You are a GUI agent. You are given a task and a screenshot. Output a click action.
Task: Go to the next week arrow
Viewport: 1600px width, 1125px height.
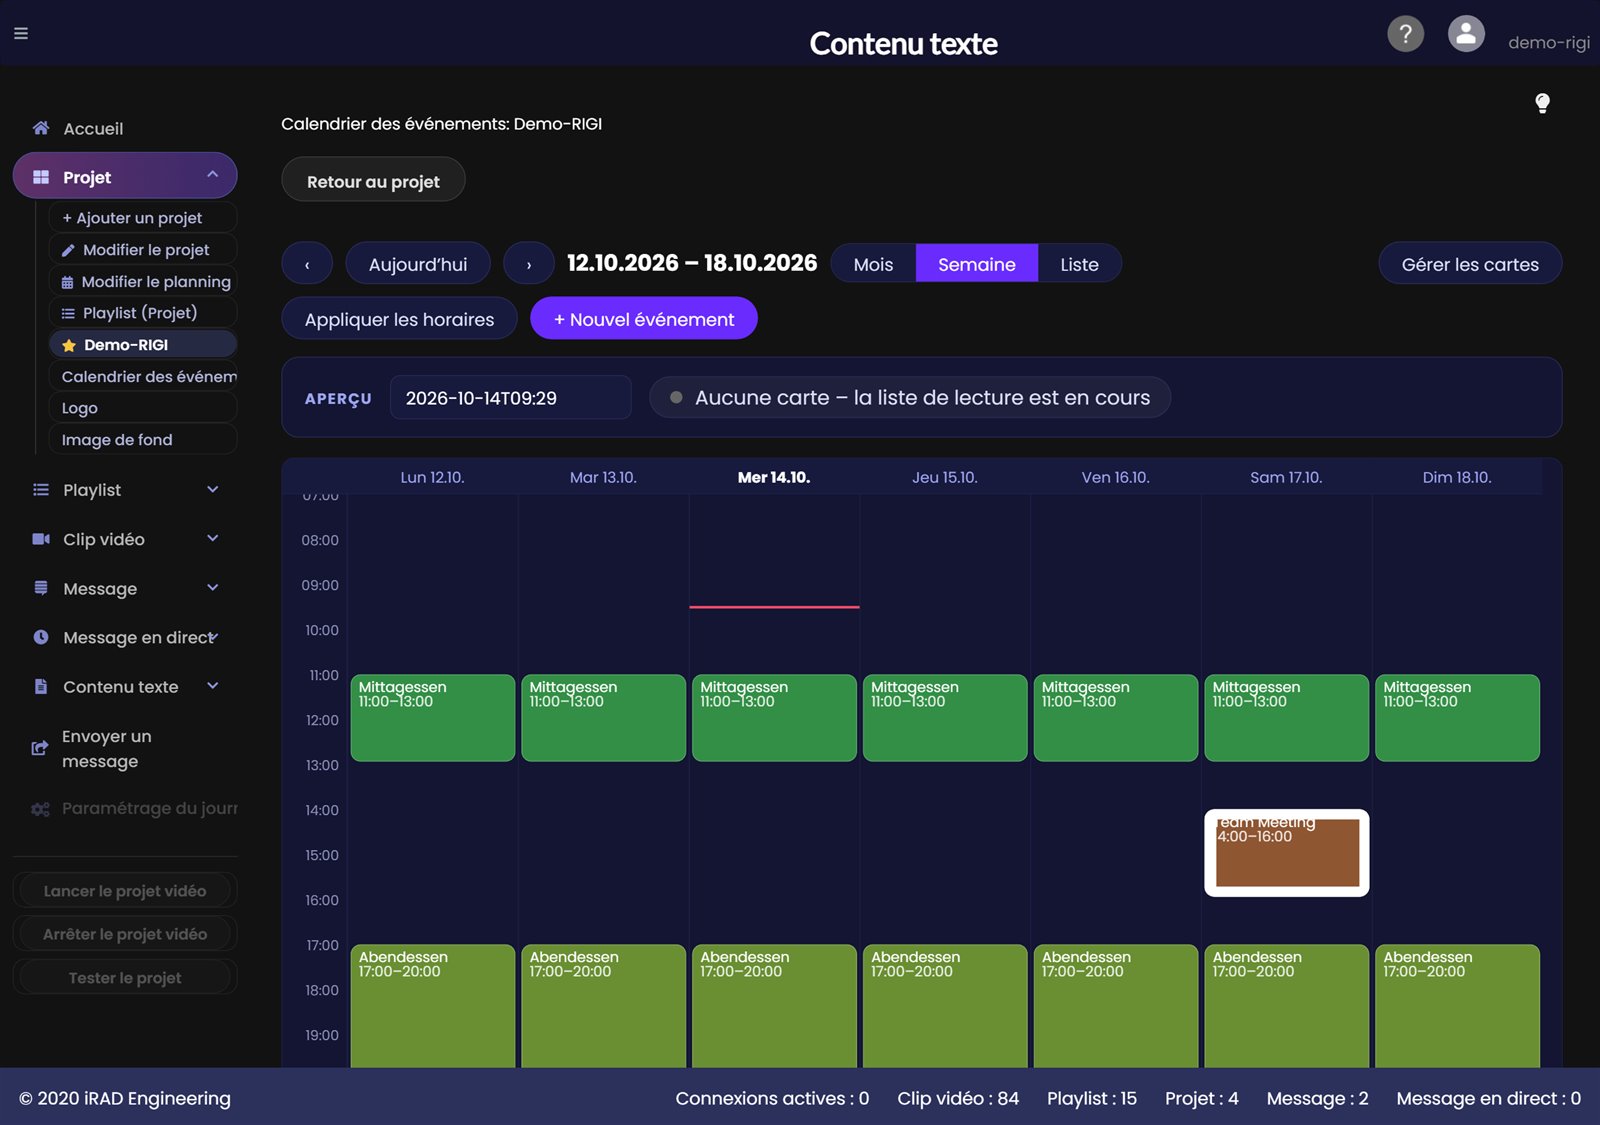pyautogui.click(x=529, y=264)
